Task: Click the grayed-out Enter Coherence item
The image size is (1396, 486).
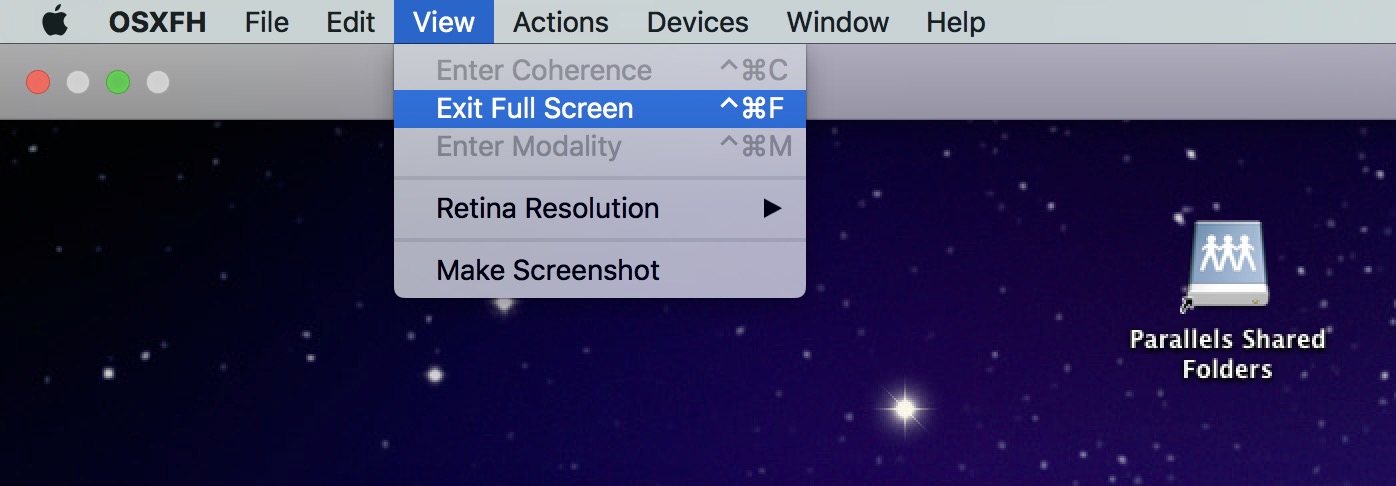Action: (600, 70)
